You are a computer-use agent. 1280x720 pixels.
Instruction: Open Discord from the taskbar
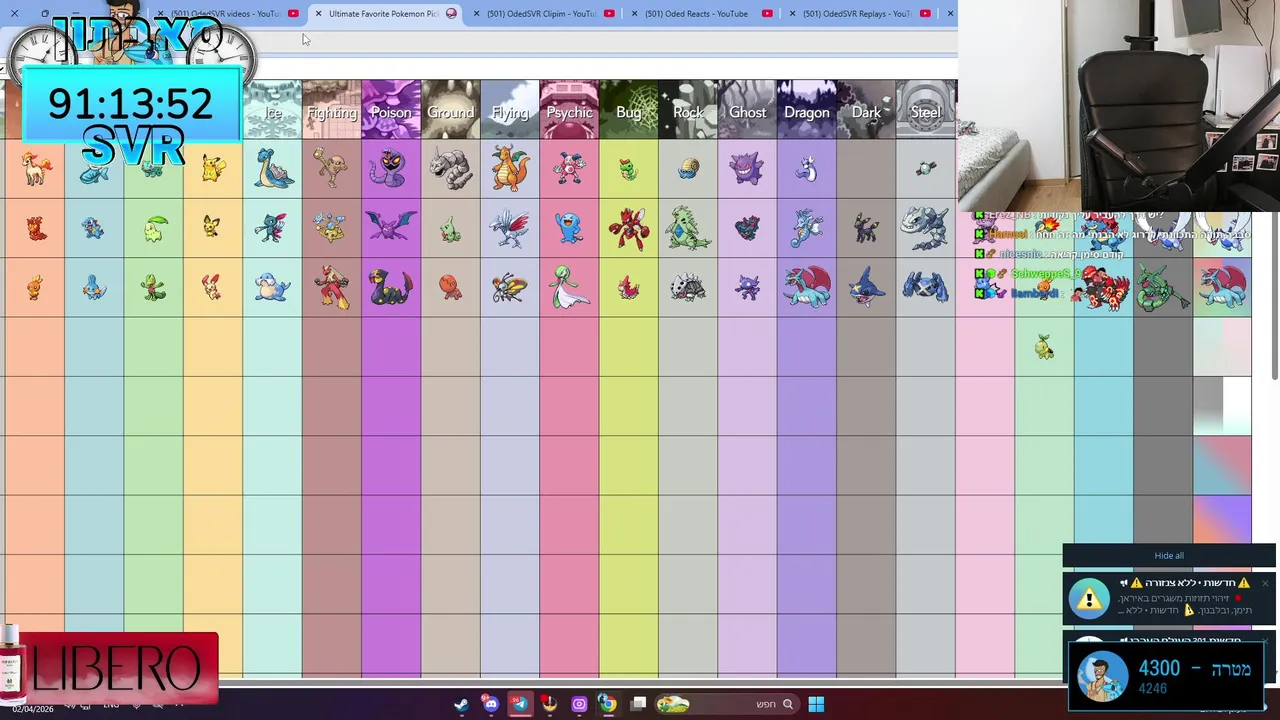tap(490, 704)
